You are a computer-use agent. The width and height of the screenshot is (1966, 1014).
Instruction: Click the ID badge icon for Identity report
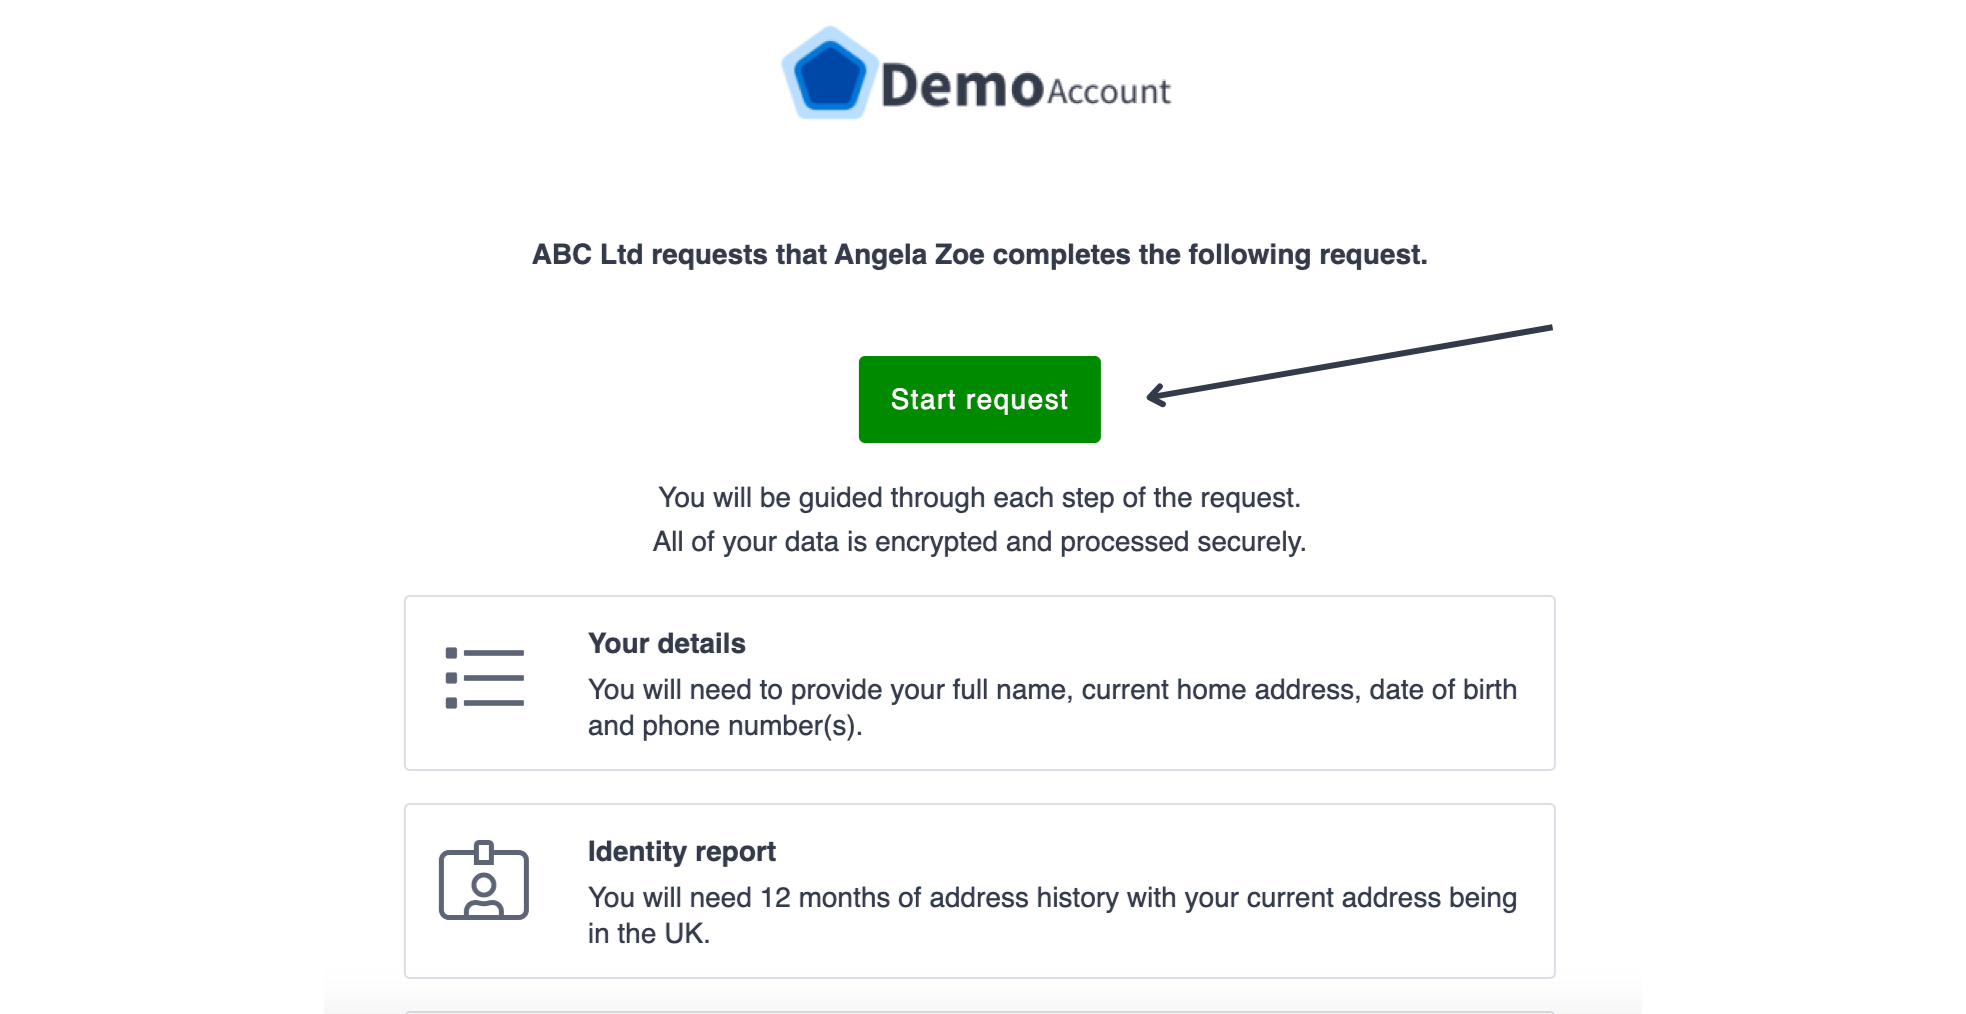[484, 880]
